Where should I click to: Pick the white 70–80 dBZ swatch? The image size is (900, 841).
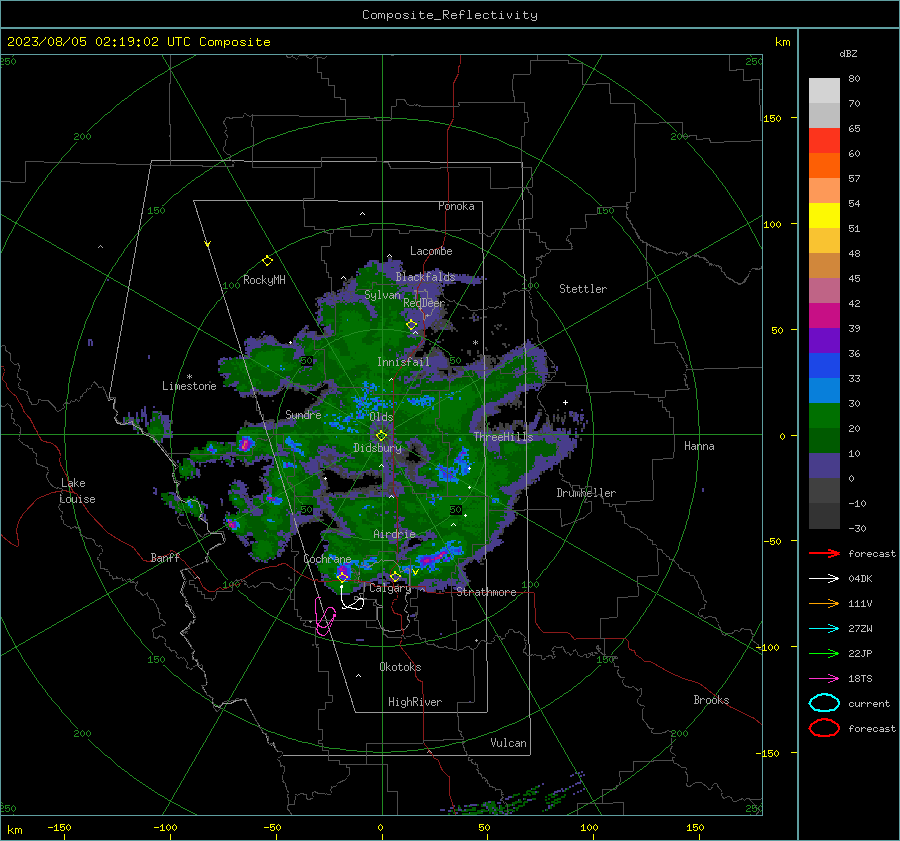point(824,91)
